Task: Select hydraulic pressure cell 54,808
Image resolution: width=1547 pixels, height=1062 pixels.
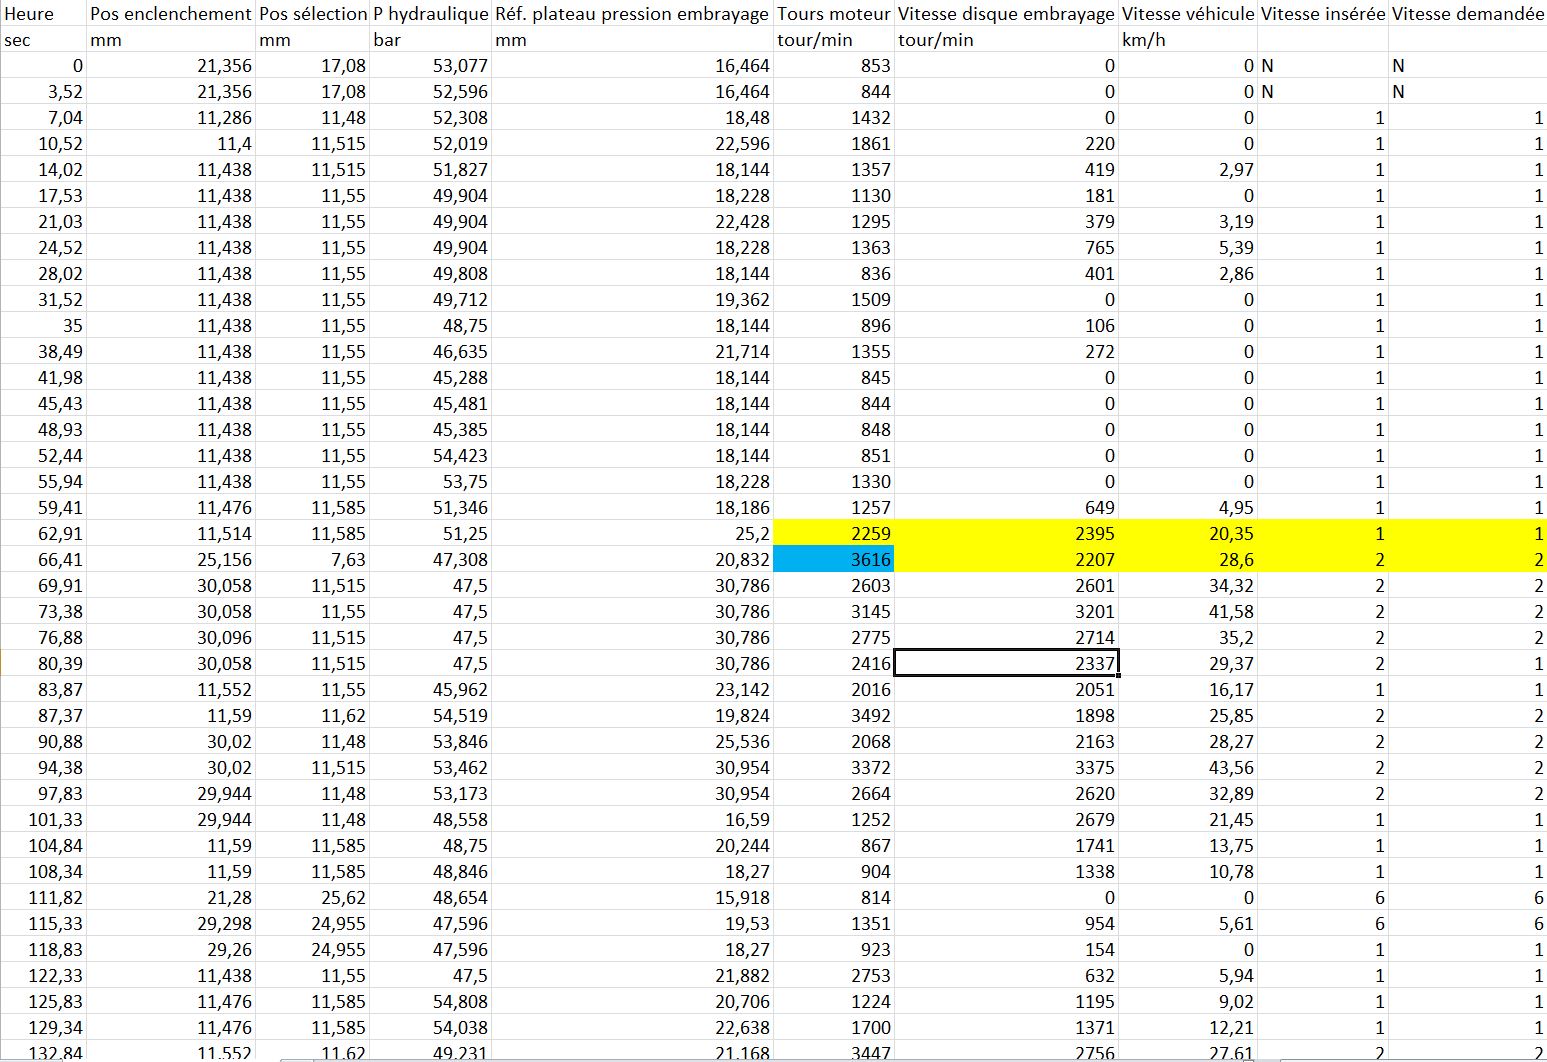Action: click(x=431, y=1001)
